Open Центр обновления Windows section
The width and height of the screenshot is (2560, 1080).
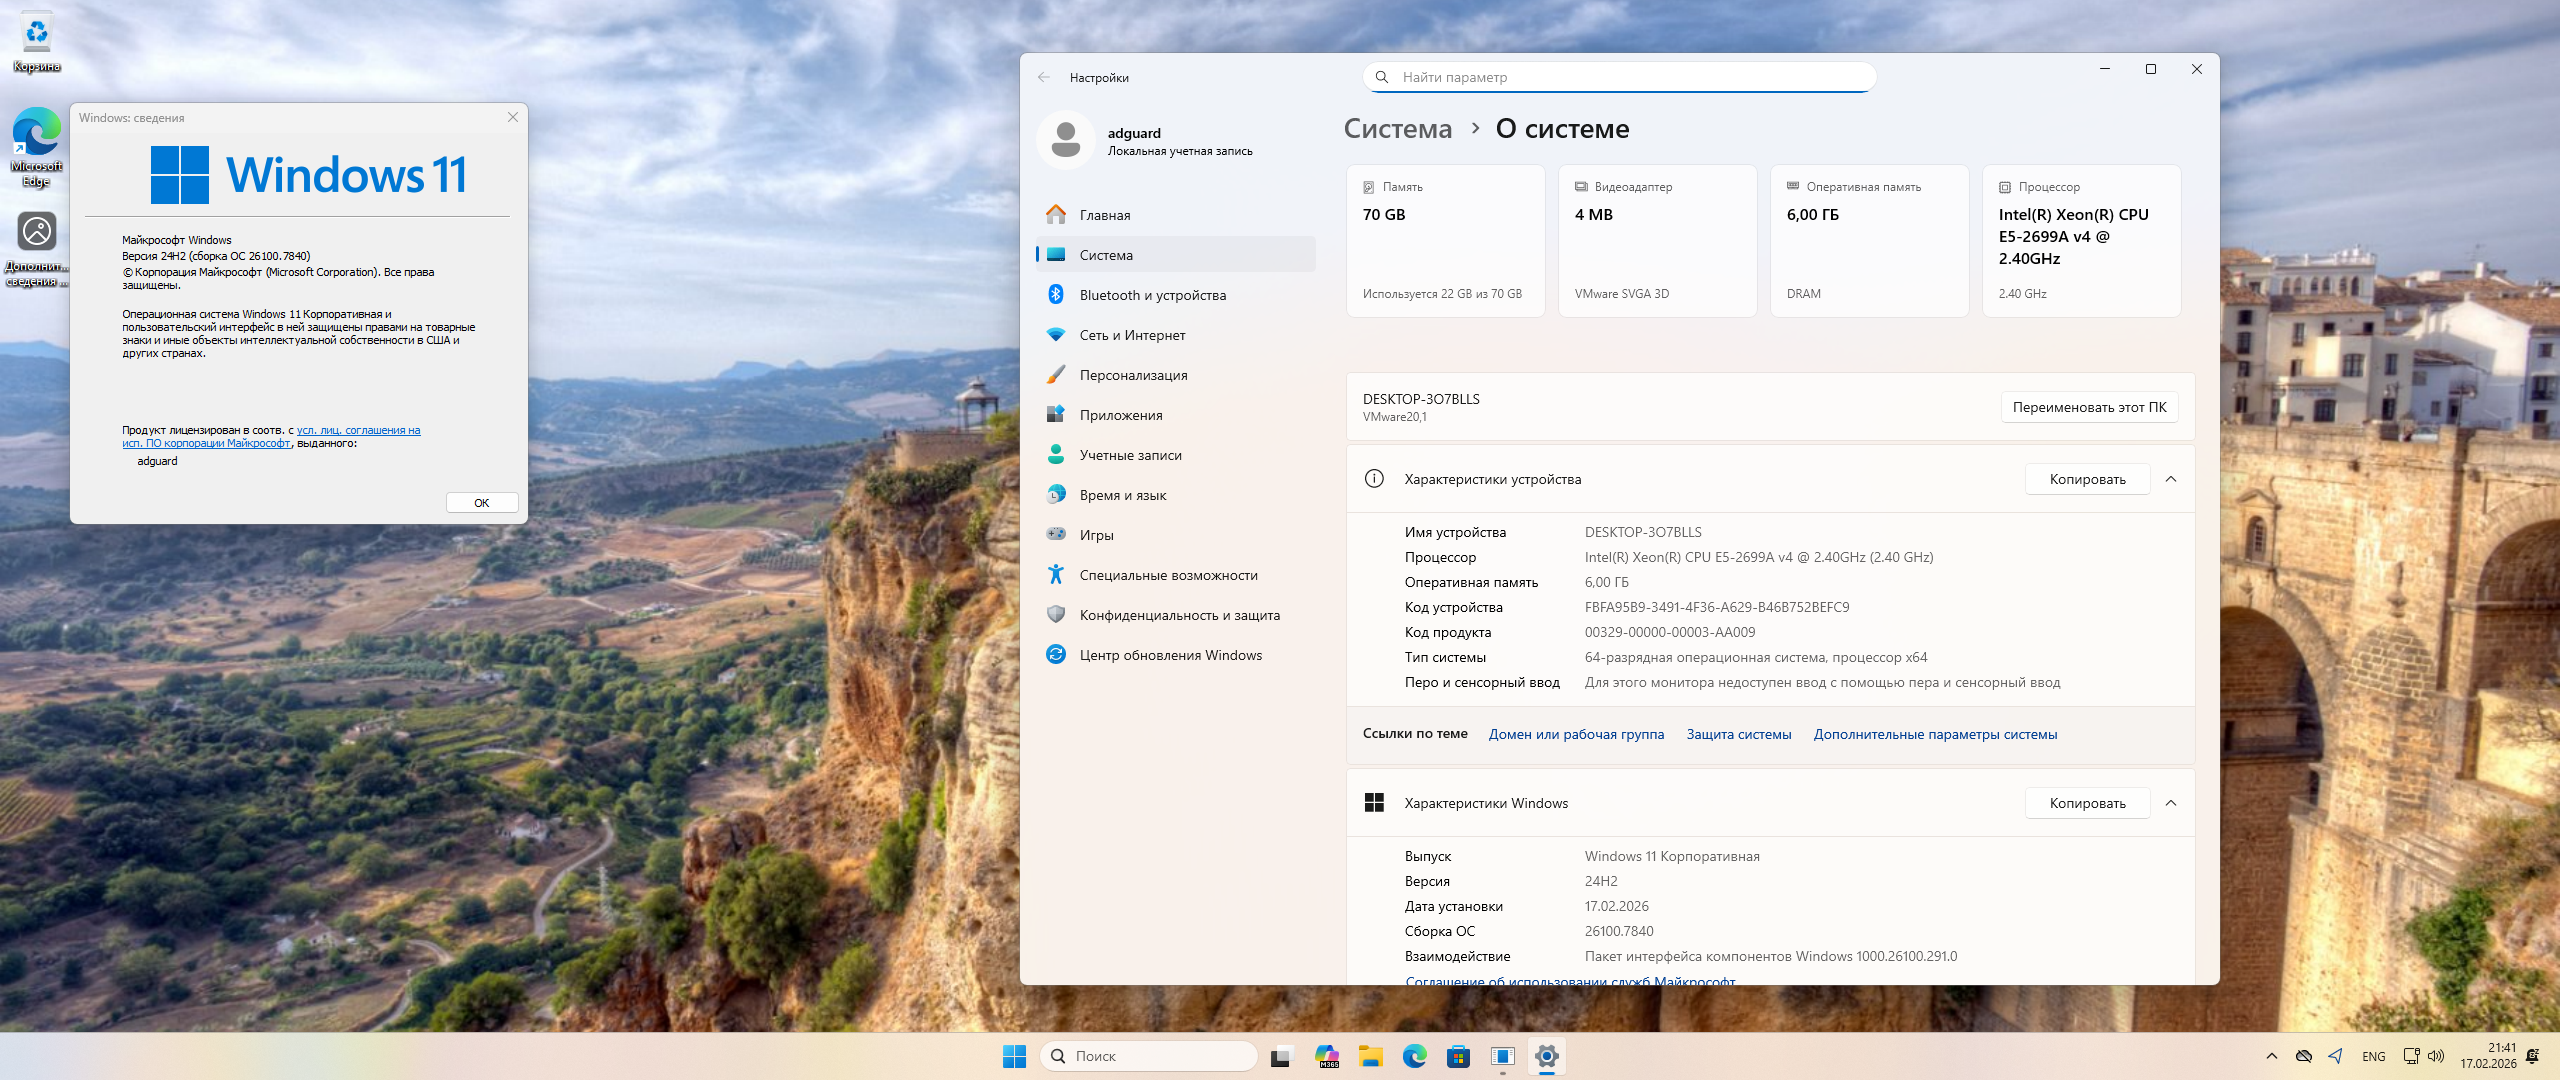click(x=1170, y=655)
